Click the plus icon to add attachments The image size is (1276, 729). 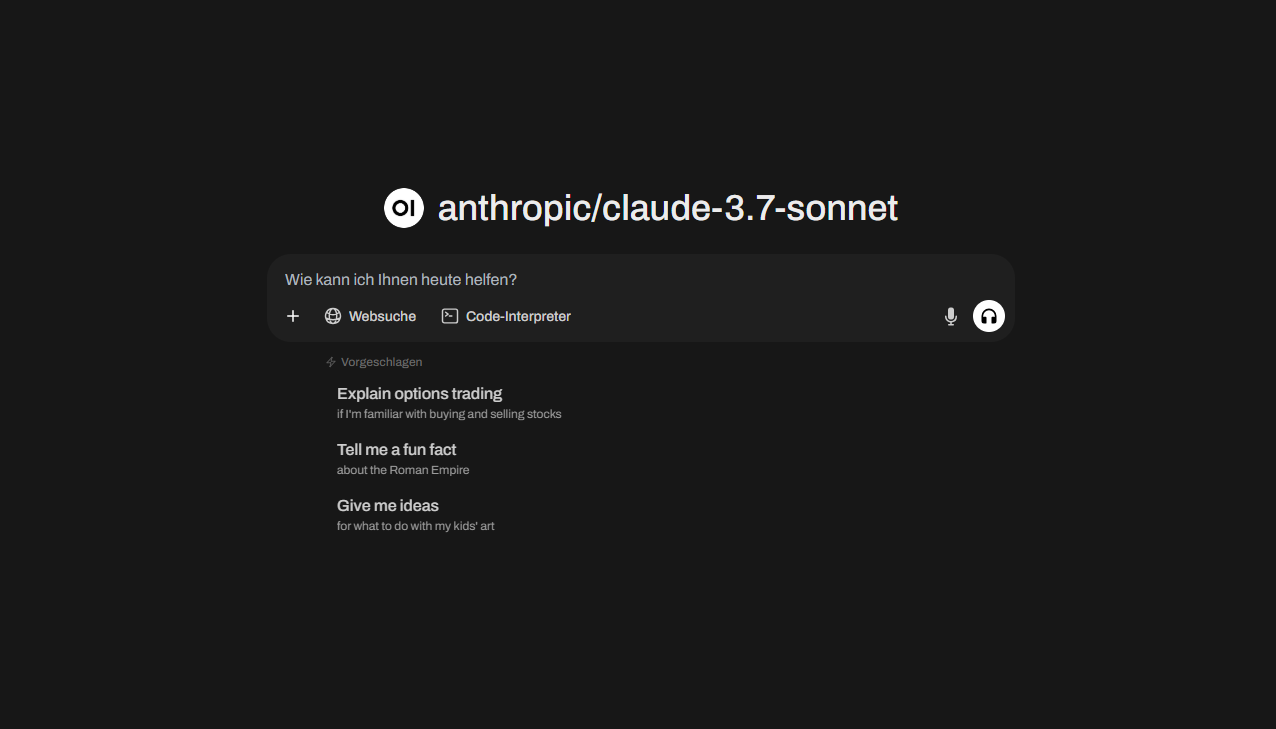coord(293,316)
